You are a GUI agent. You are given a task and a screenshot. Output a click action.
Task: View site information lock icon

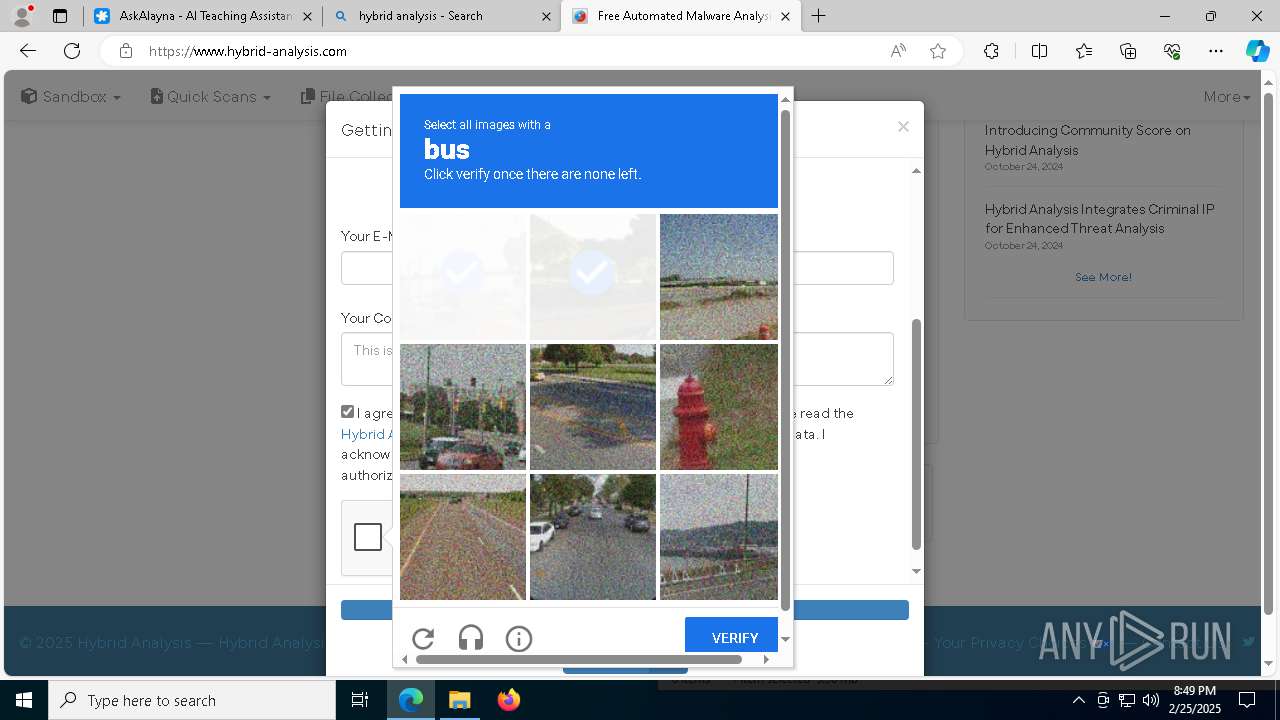click(125, 51)
